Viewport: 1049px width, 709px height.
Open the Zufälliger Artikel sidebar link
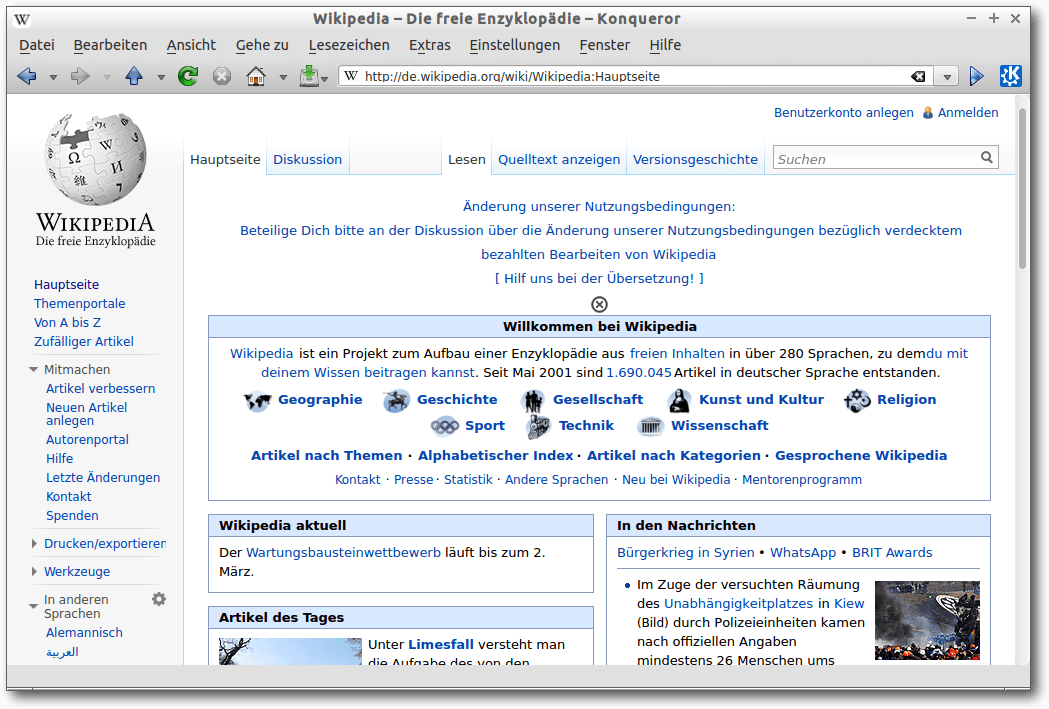(x=84, y=341)
